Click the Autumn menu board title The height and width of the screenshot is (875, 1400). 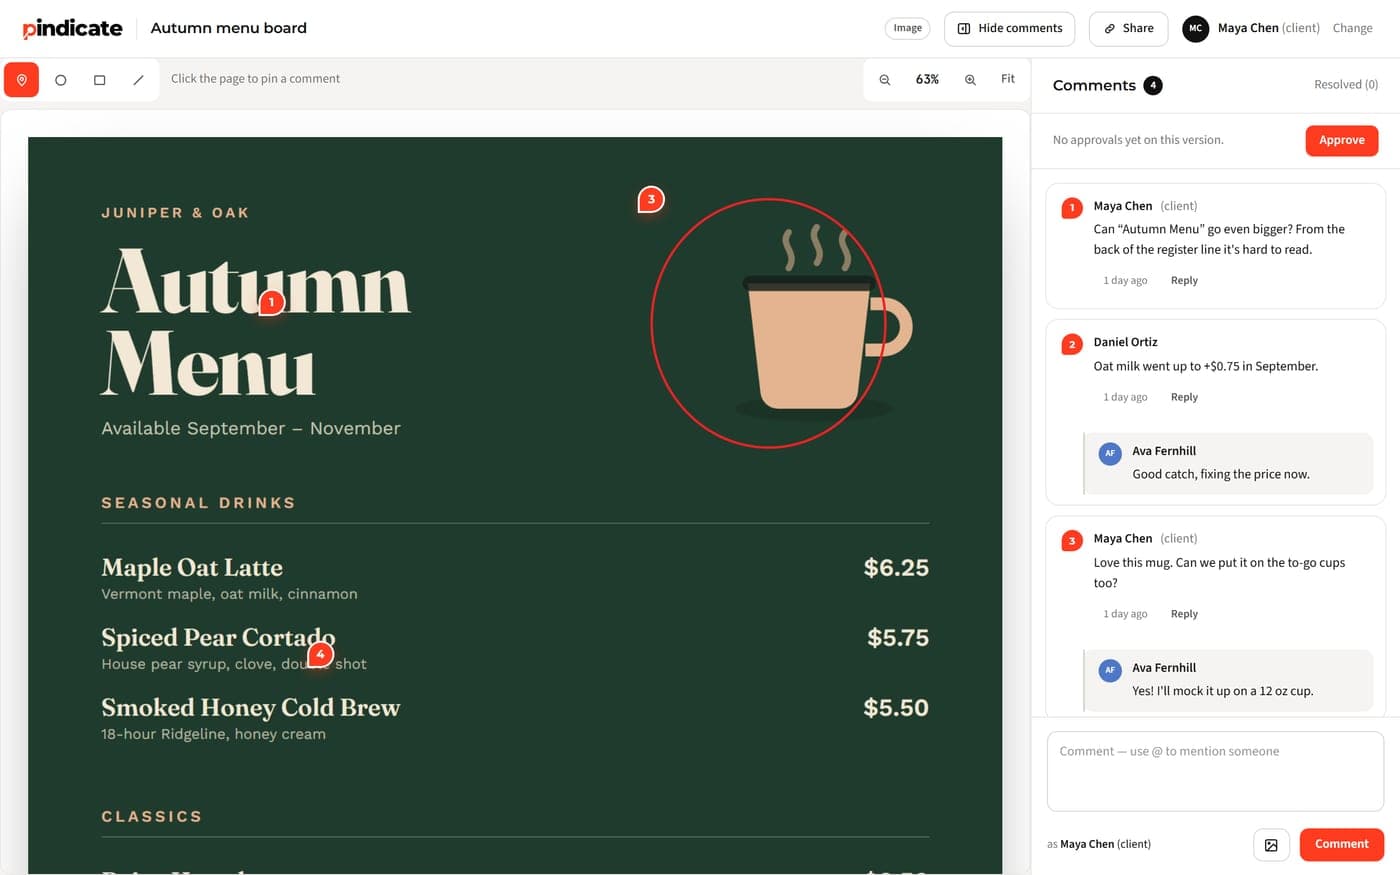(x=228, y=28)
